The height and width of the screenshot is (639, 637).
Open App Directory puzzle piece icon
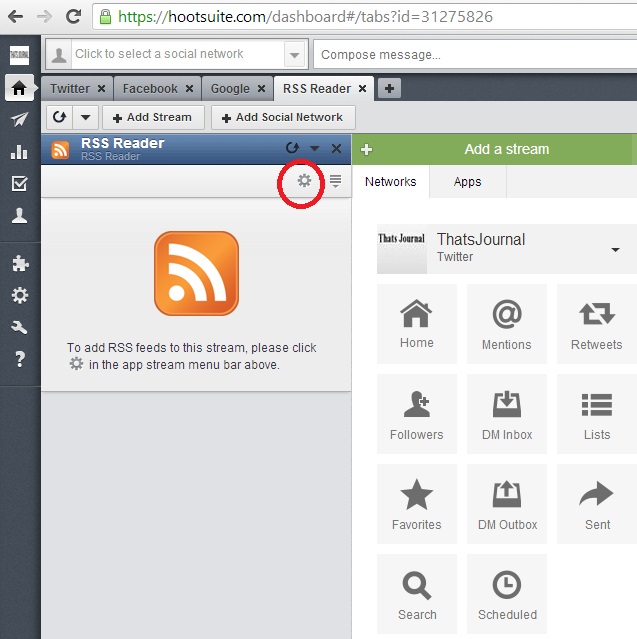tap(20, 264)
